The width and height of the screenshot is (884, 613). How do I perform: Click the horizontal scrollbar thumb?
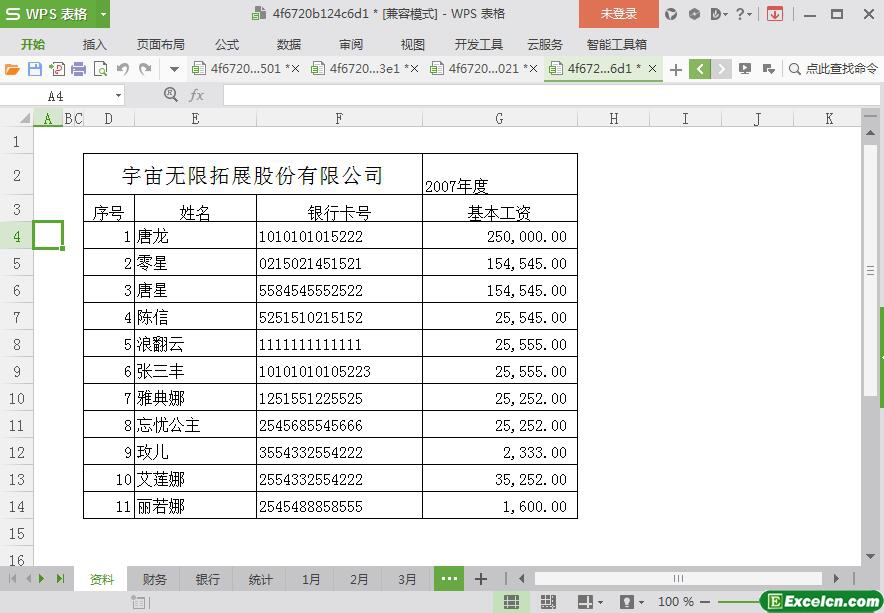click(677, 578)
